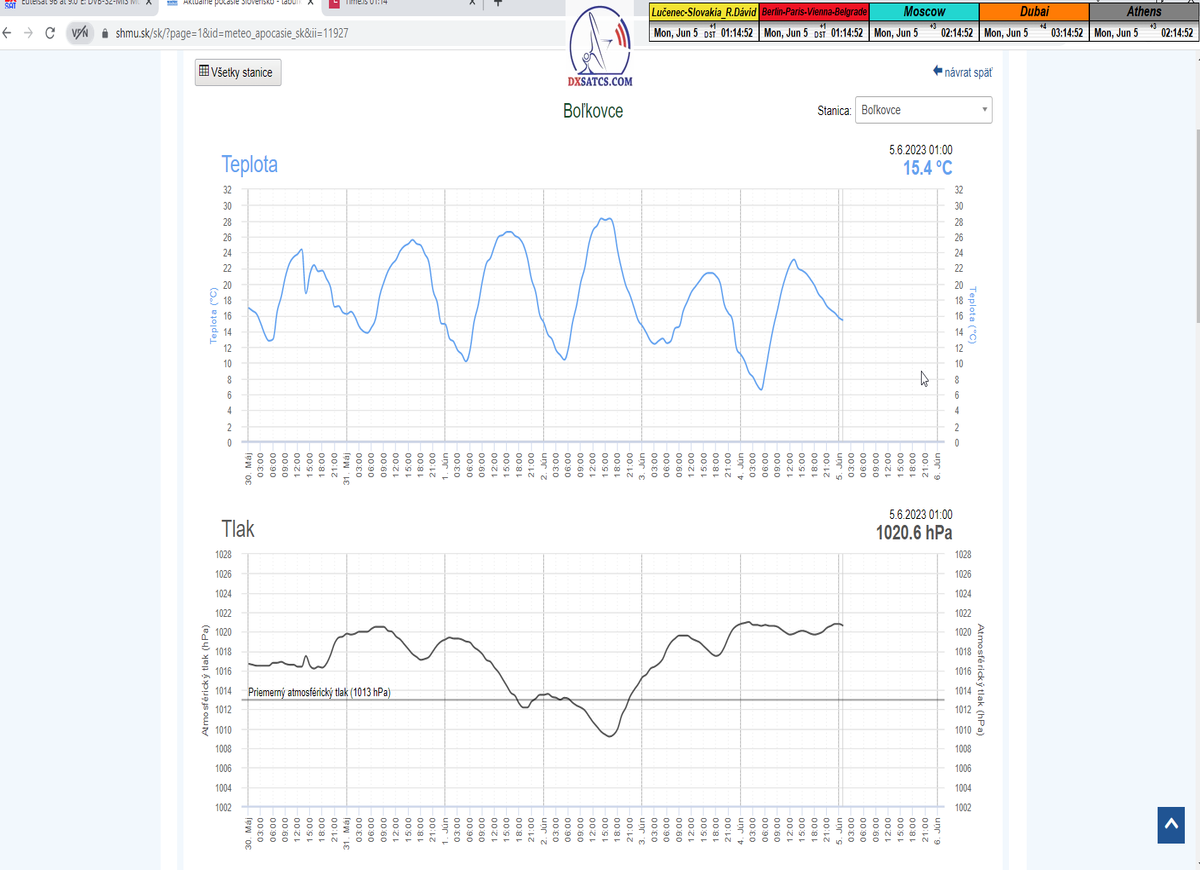Reload the page with the refresh icon

50,33
